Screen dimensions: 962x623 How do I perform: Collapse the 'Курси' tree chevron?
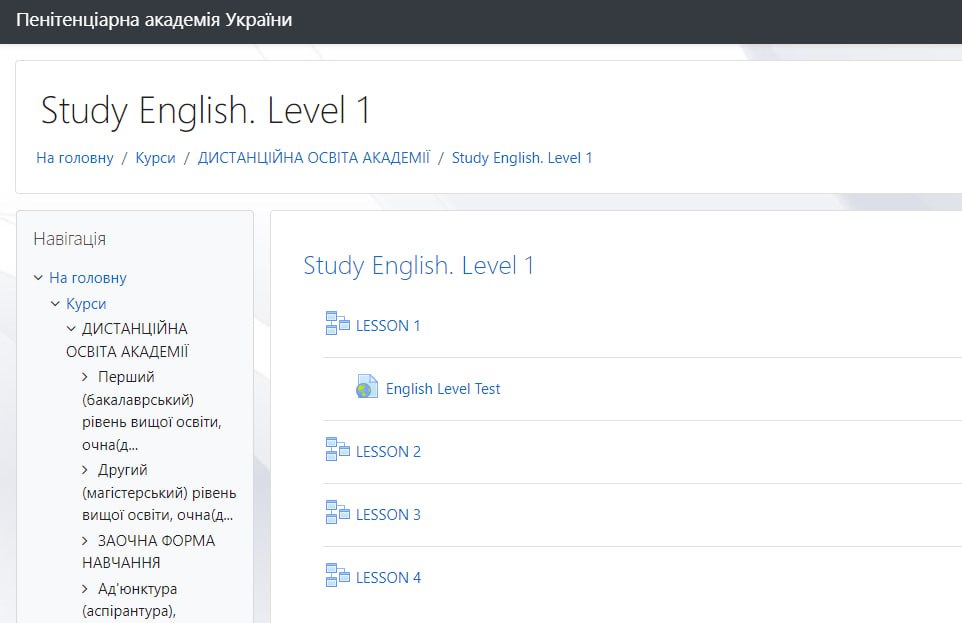click(55, 303)
